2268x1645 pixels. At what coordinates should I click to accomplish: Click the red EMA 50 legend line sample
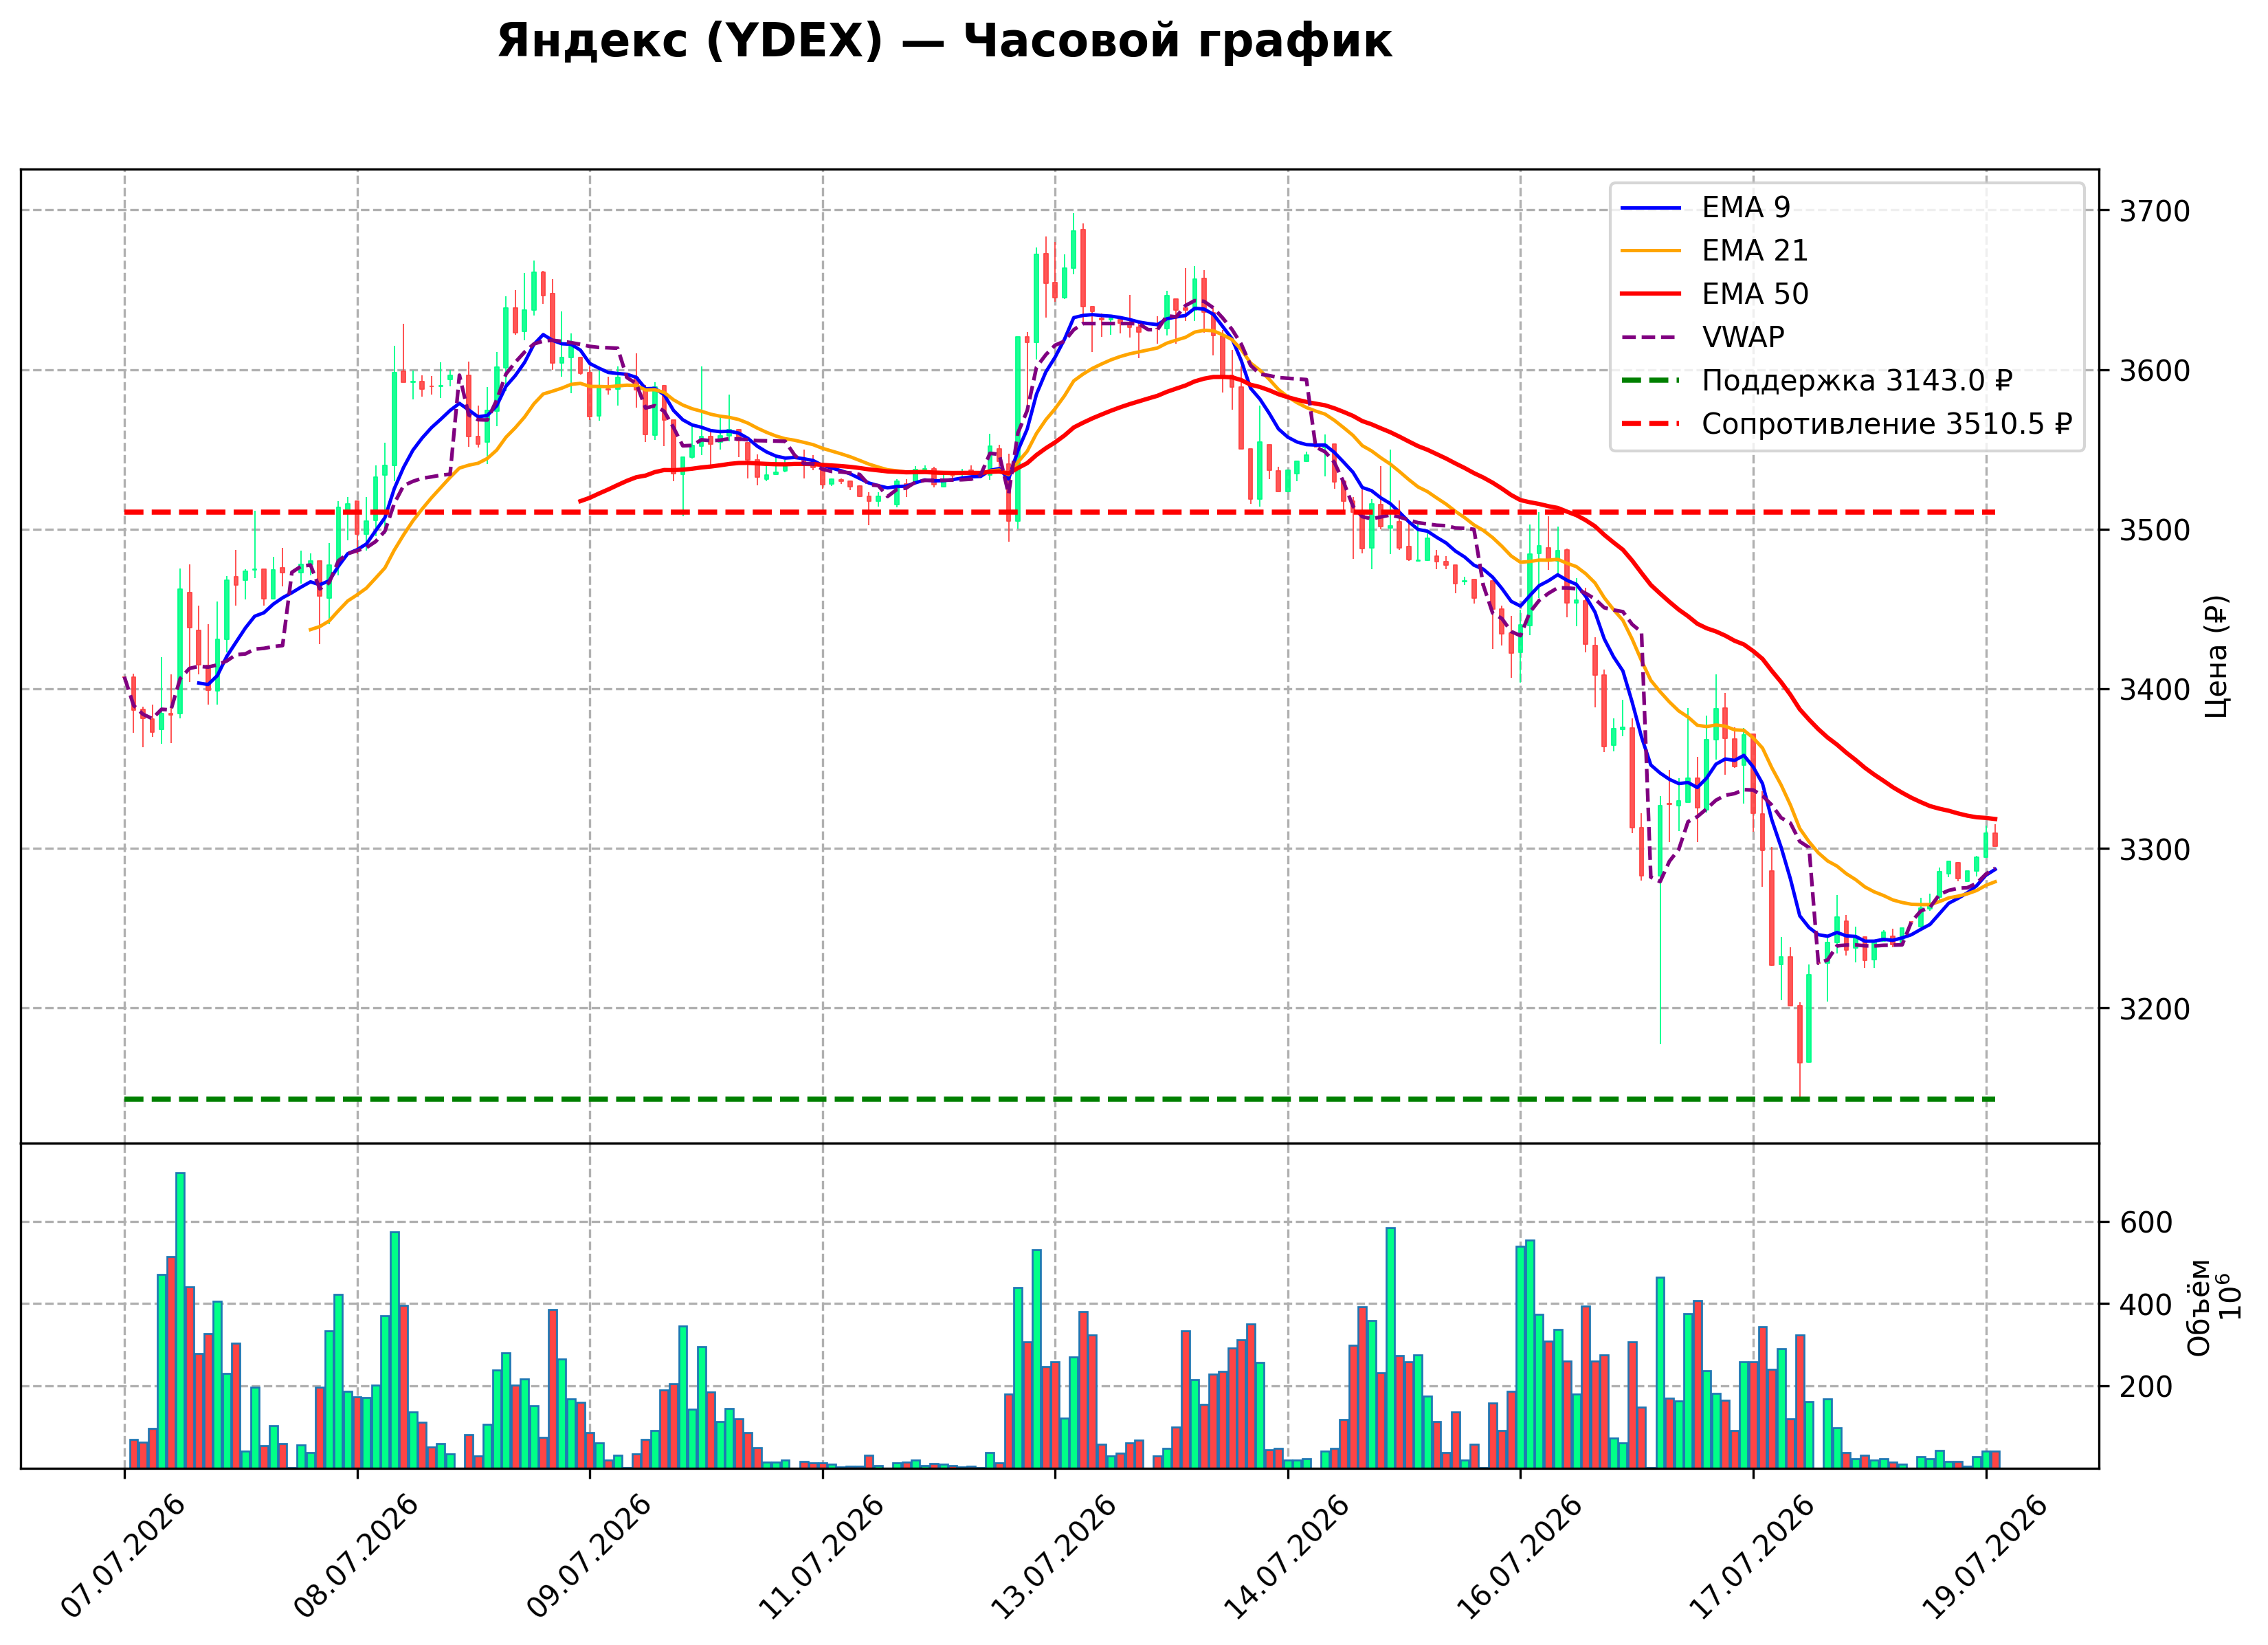click(1651, 294)
